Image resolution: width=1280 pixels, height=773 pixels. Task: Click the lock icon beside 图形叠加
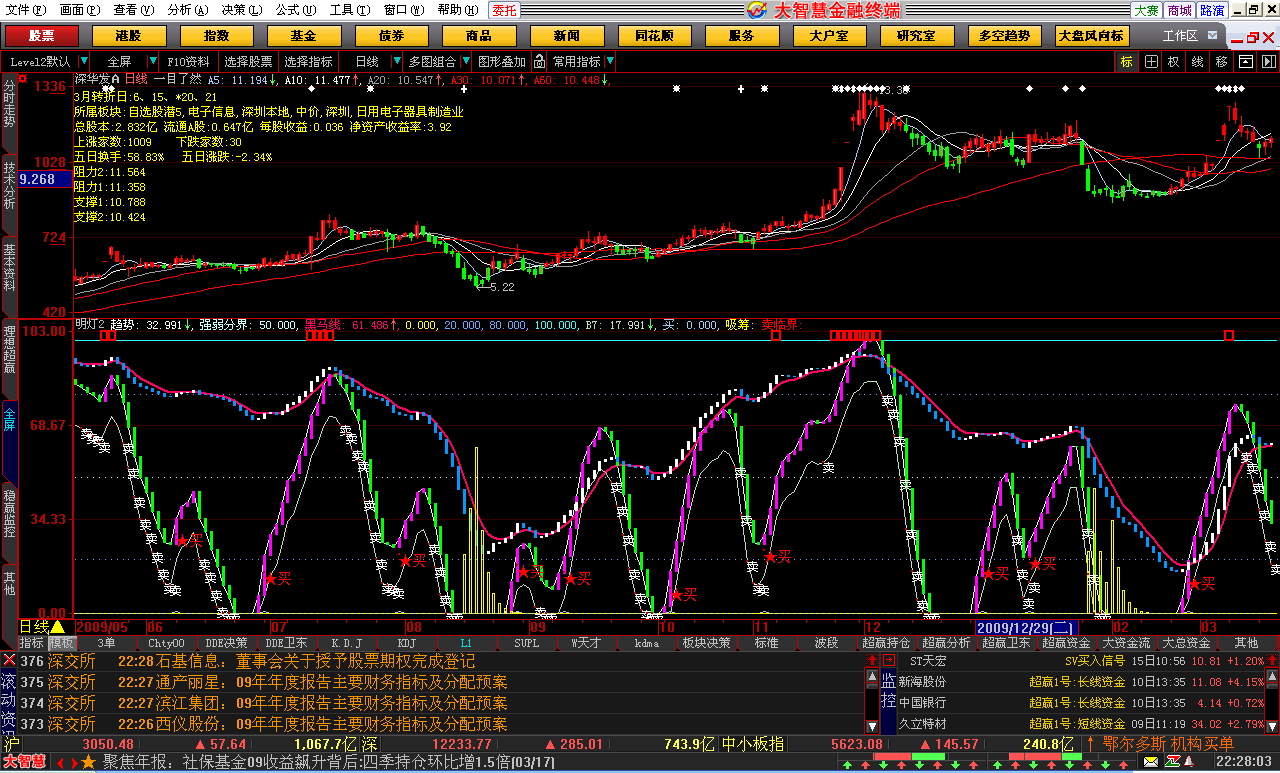point(539,61)
